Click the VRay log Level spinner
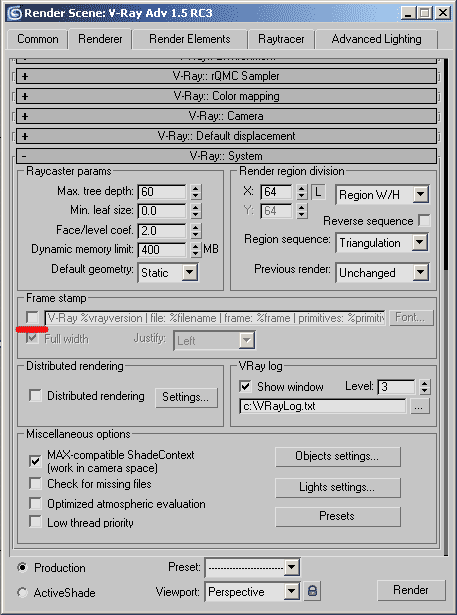Screen dimensions: 457x615 click(424, 387)
